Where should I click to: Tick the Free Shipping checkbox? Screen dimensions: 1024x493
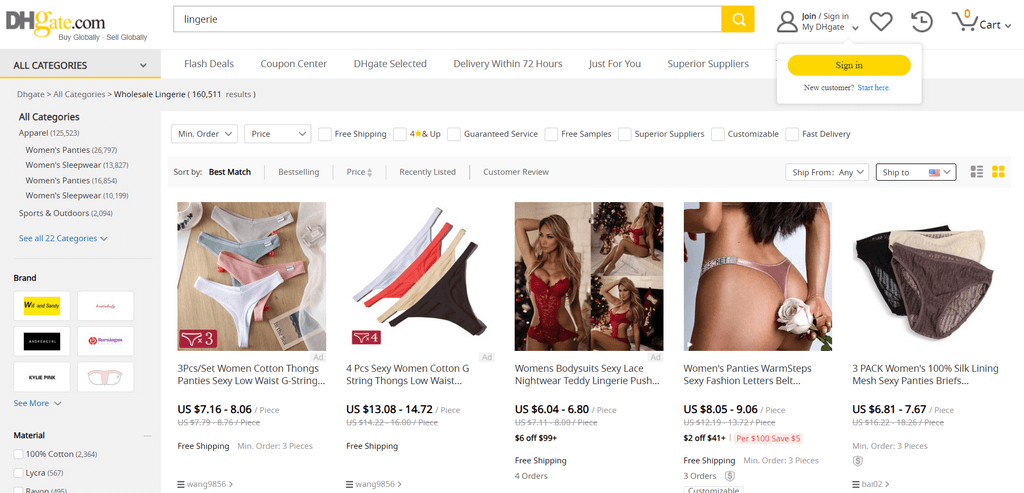pyautogui.click(x=325, y=134)
